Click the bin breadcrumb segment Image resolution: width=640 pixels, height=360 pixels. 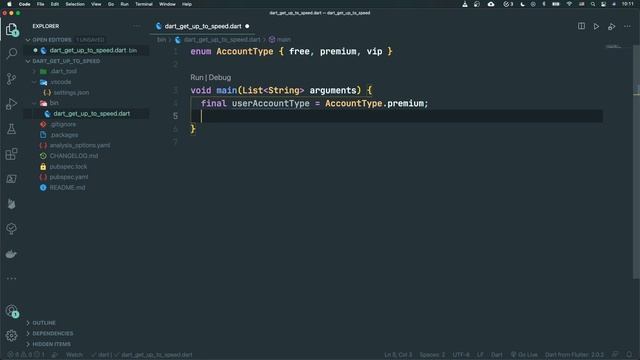(x=162, y=40)
